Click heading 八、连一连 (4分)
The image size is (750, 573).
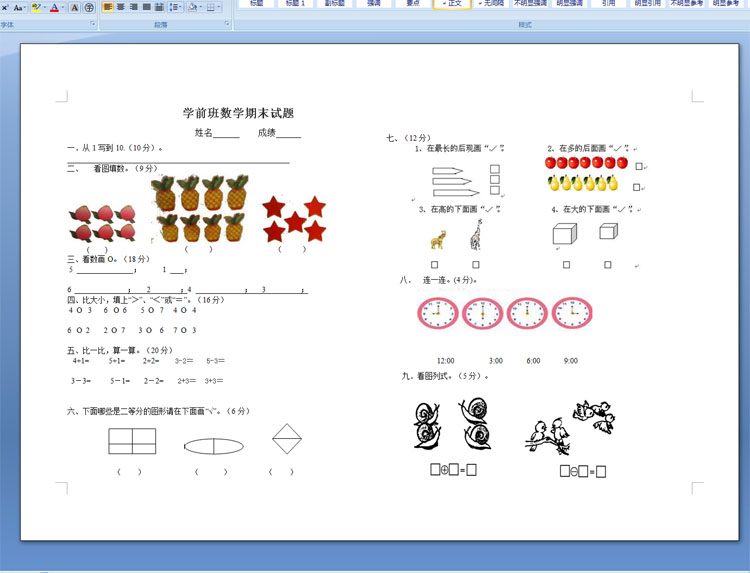coord(439,280)
